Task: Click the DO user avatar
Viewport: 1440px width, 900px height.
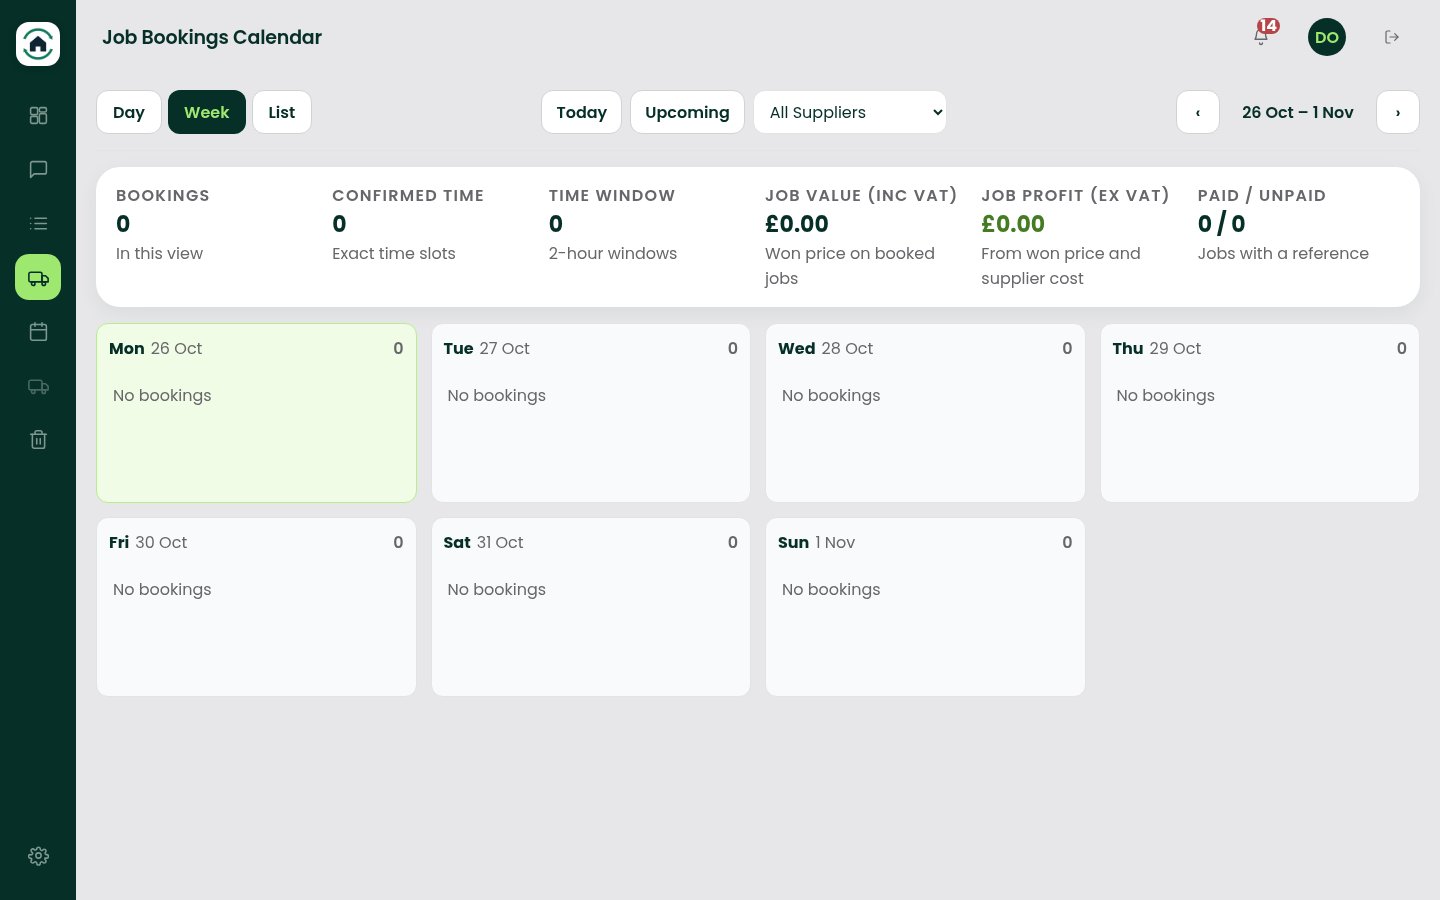Action: 1327,37
